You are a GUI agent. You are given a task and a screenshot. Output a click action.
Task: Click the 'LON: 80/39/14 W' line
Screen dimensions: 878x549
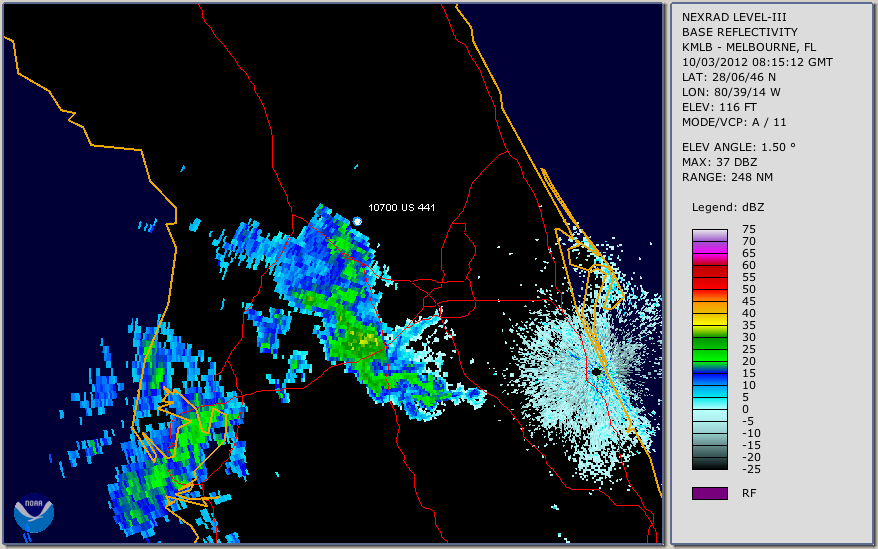(x=731, y=92)
